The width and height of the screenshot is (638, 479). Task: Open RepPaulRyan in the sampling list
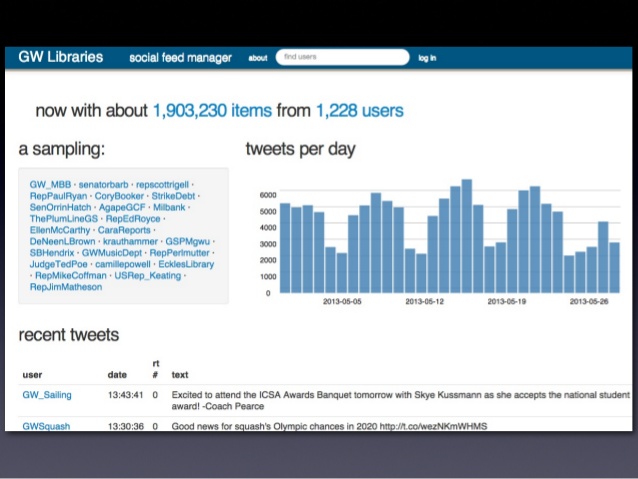pyautogui.click(x=59, y=196)
